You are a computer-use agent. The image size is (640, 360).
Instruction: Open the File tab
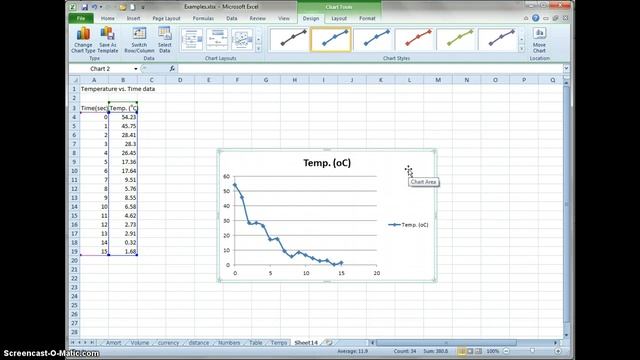[81, 18]
